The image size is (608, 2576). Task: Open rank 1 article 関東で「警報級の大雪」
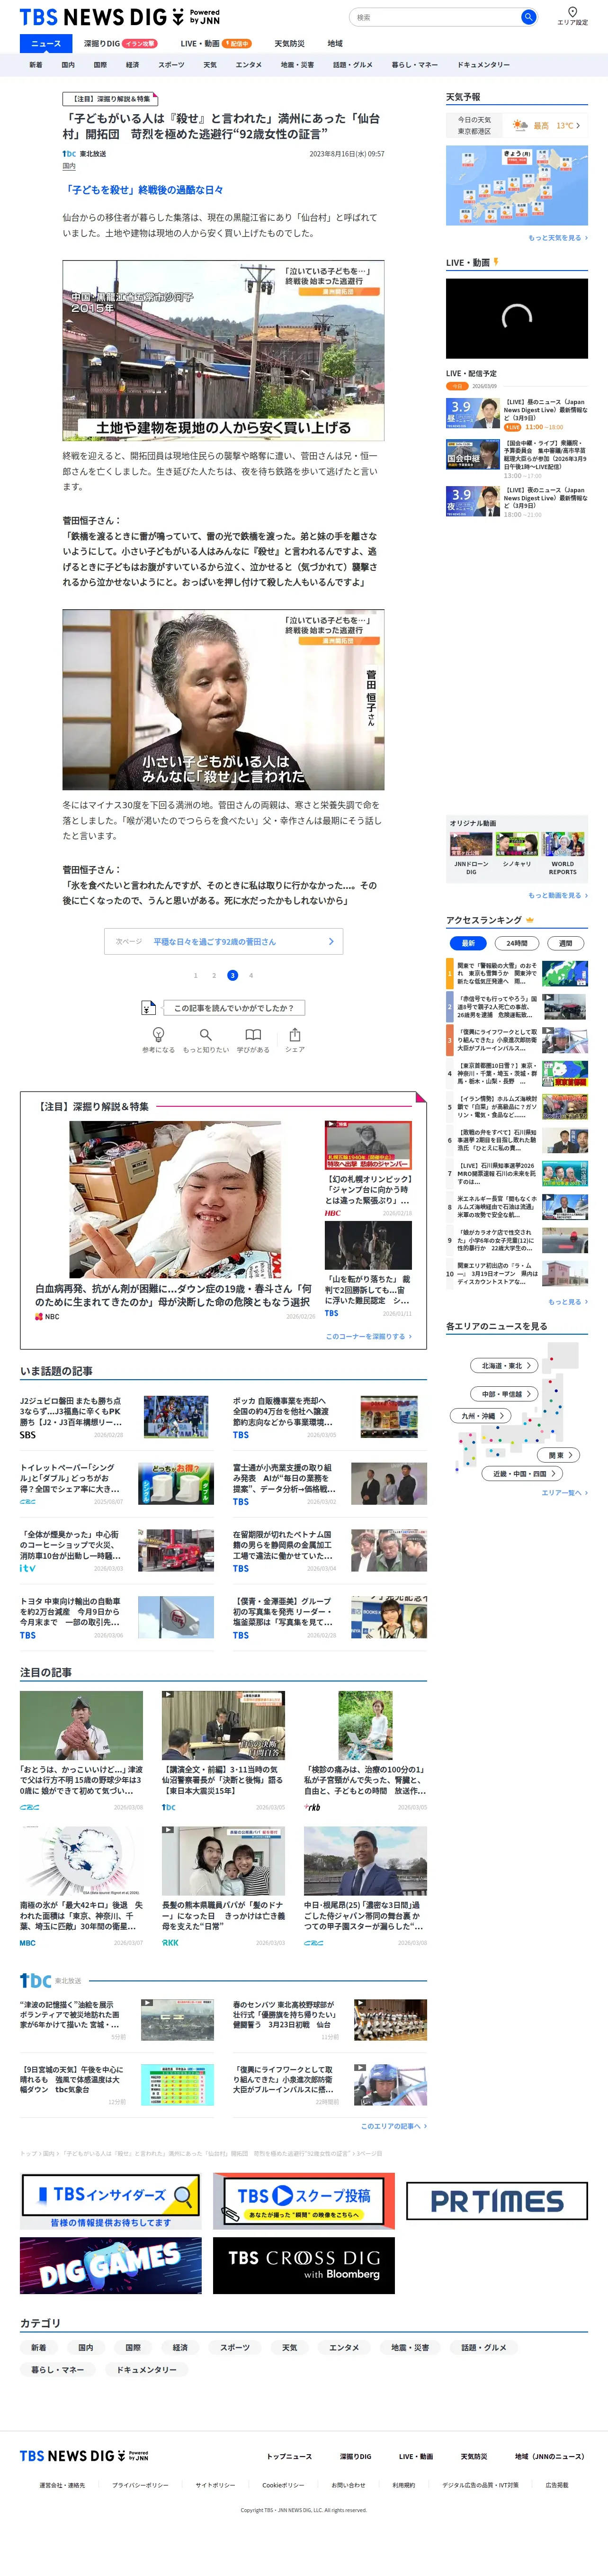coord(517,974)
